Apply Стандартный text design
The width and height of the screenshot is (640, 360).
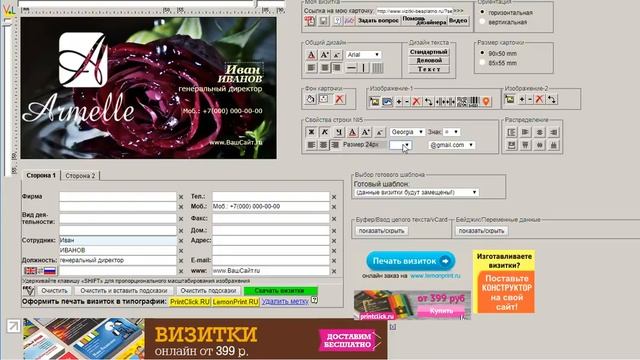click(429, 52)
